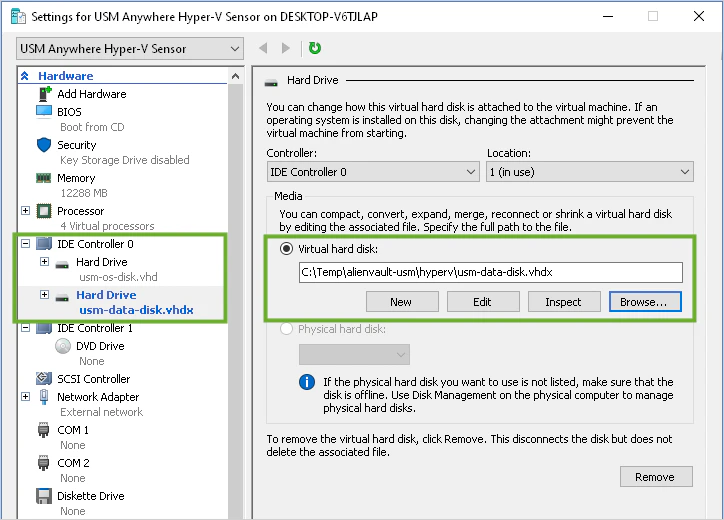
Task: Open the Location dropdown
Action: click(590, 172)
